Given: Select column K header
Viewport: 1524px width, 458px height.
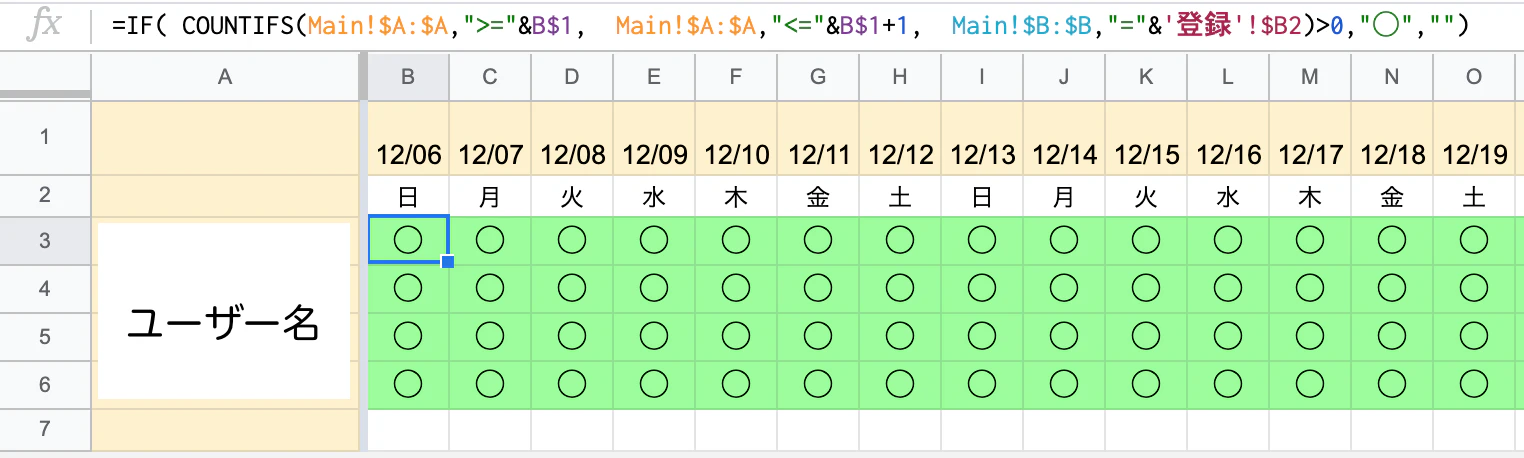Looking at the screenshot, I should tap(1146, 76).
